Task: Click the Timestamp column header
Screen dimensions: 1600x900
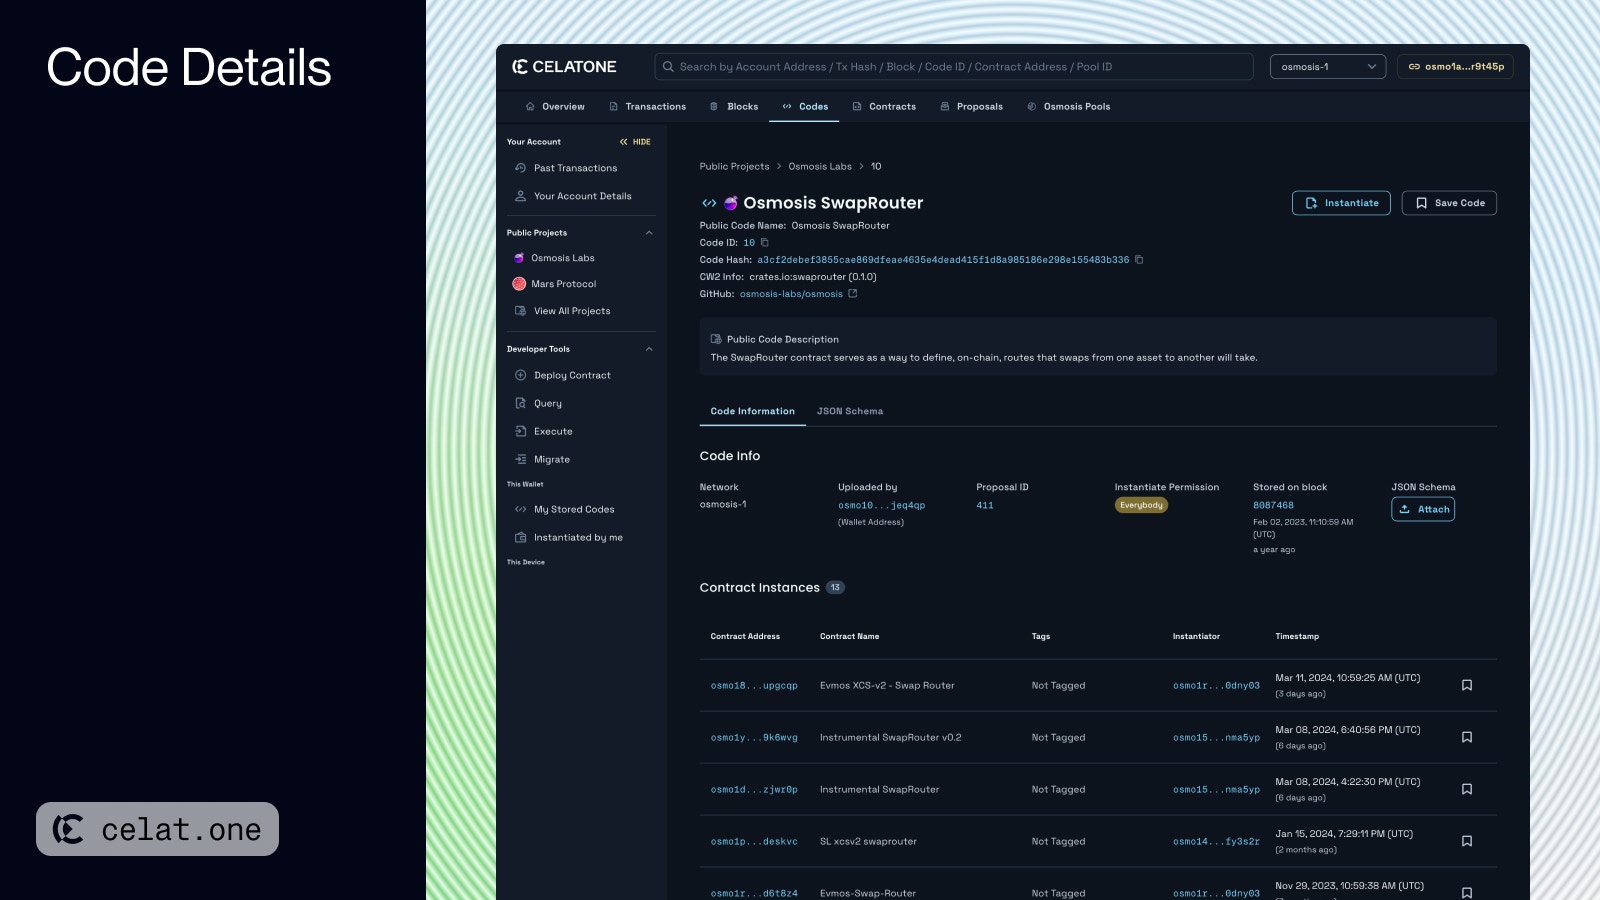Action: [x=1297, y=637]
